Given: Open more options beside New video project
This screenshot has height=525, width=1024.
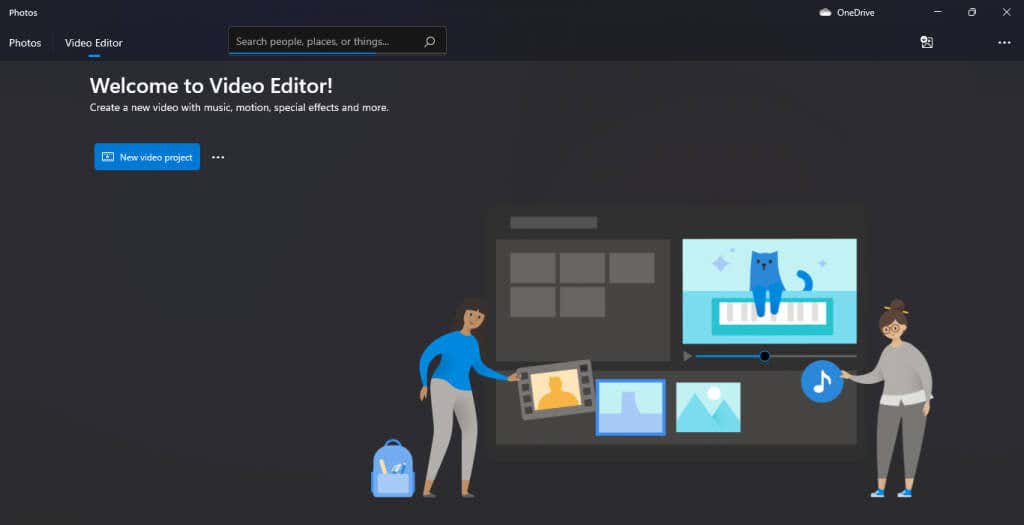Looking at the screenshot, I should (x=218, y=157).
